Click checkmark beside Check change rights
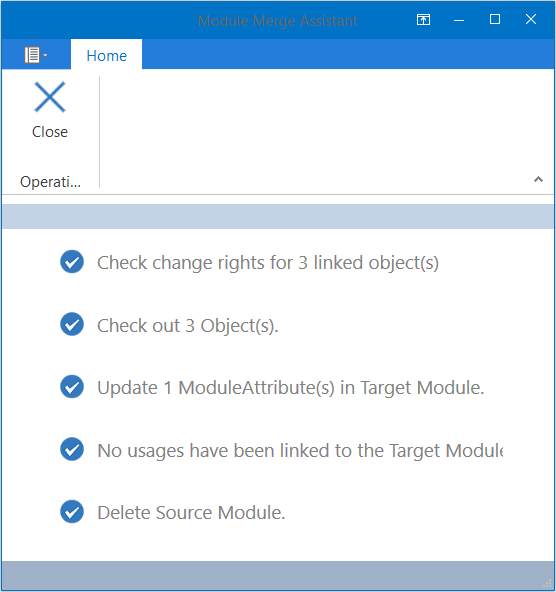This screenshot has width=556, height=592. pyautogui.click(x=72, y=262)
